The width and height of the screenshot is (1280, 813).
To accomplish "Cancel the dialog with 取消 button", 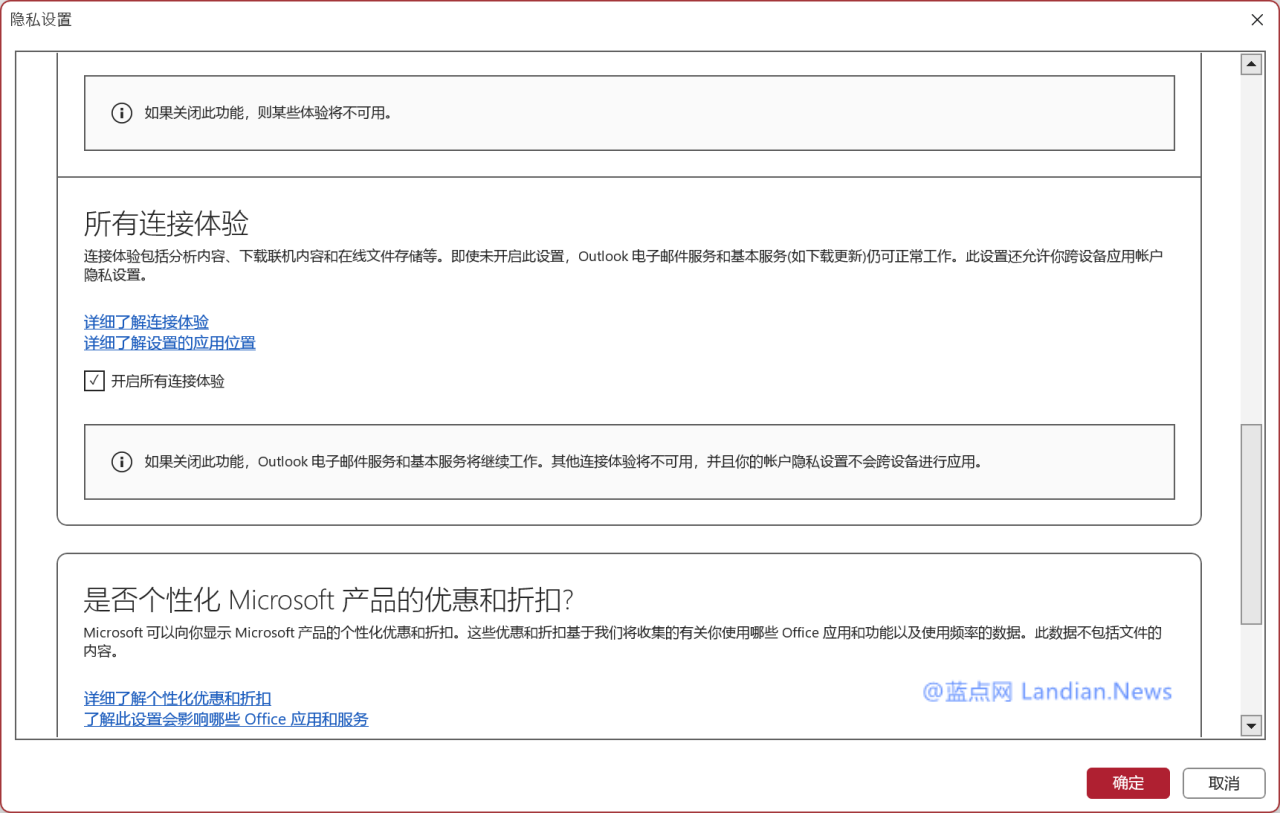I will tap(1224, 783).
